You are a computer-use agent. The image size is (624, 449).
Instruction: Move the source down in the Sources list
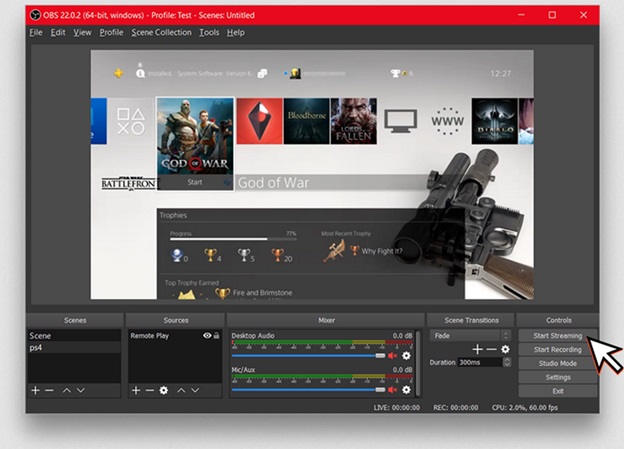click(x=195, y=390)
